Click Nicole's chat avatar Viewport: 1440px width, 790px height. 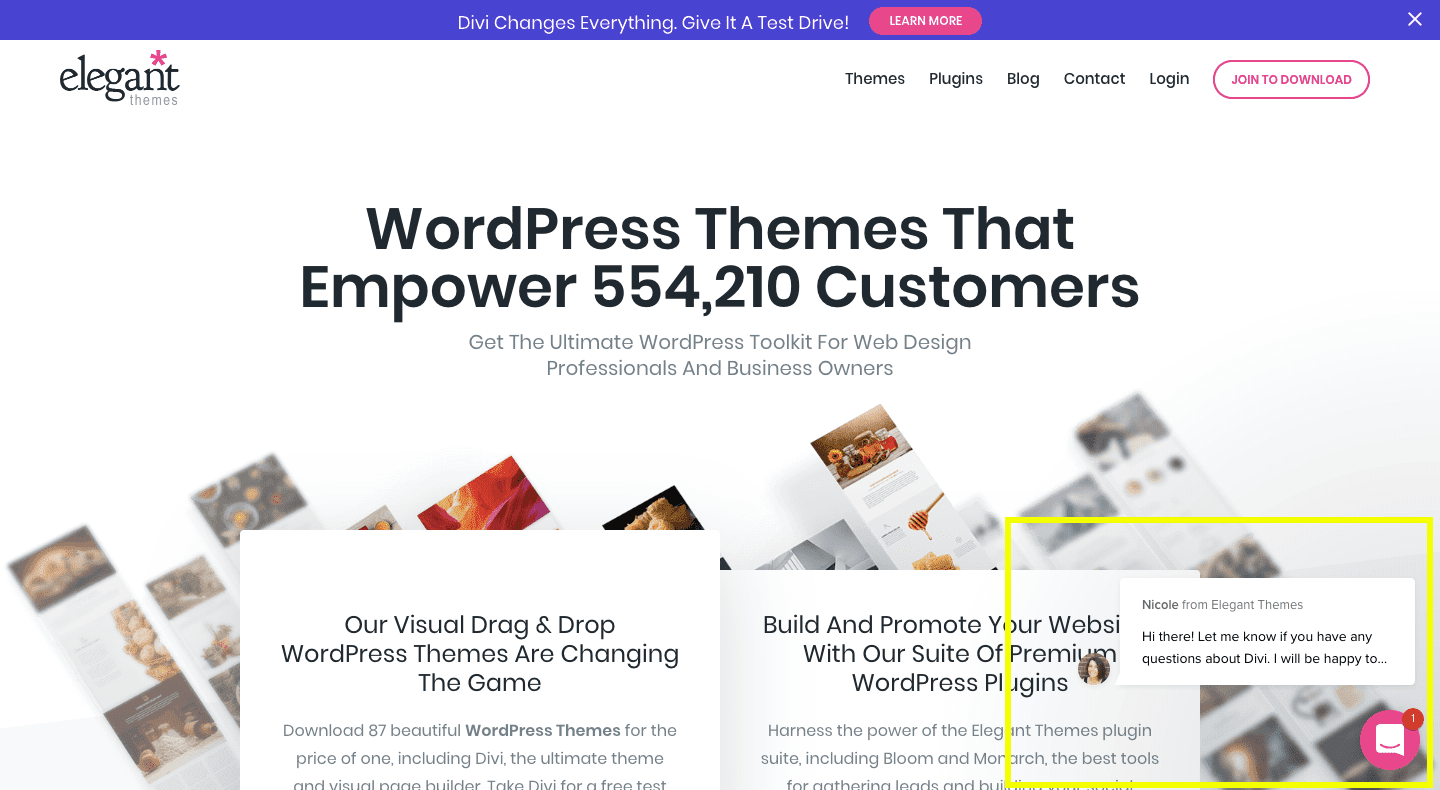(x=1094, y=669)
